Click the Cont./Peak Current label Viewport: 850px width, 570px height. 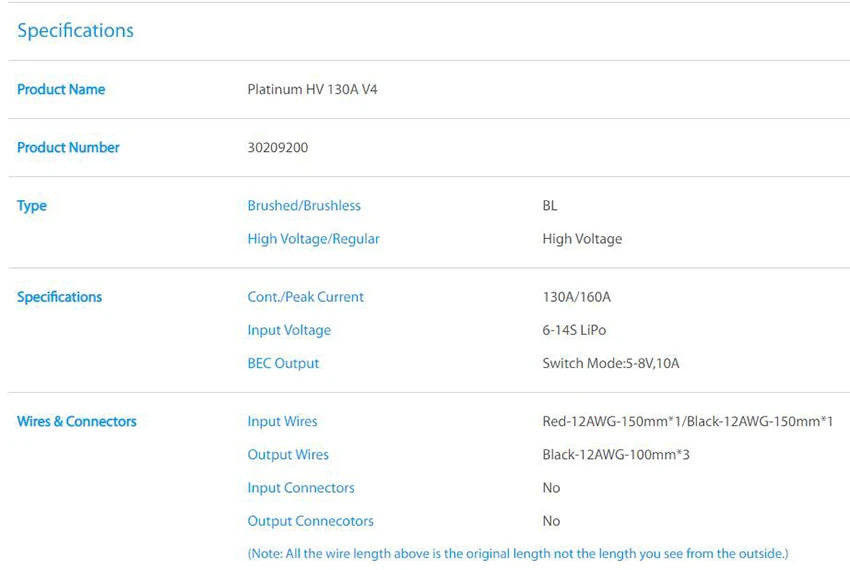[x=305, y=297]
